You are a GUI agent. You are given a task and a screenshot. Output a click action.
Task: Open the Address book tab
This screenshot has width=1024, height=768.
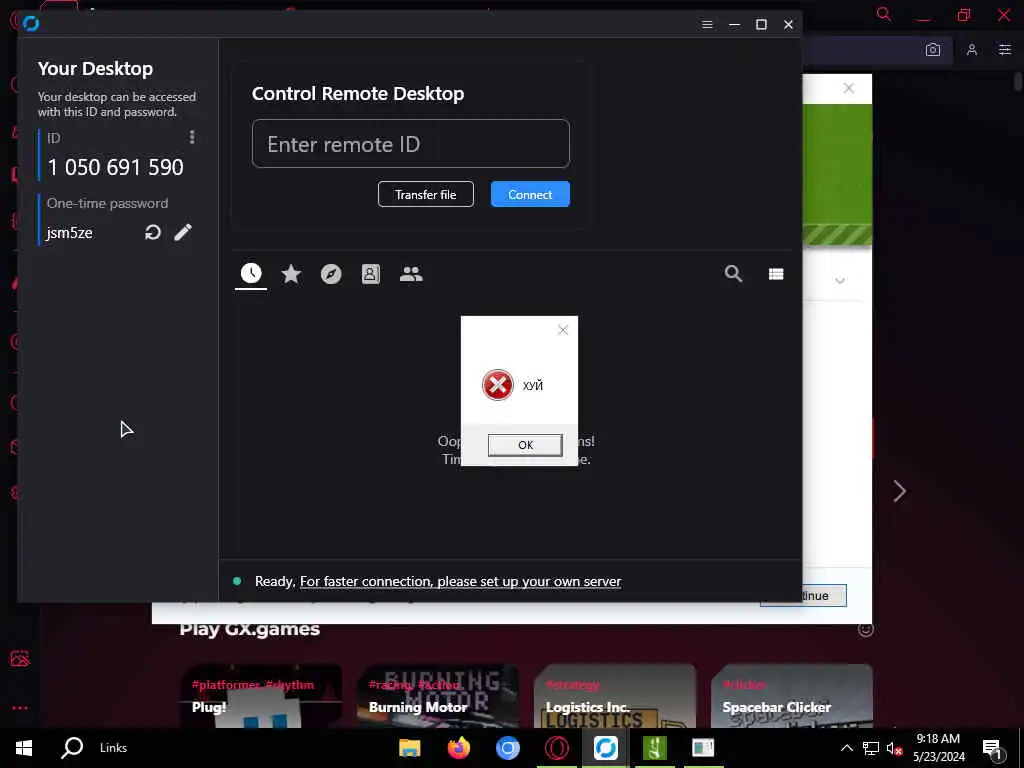coord(370,274)
